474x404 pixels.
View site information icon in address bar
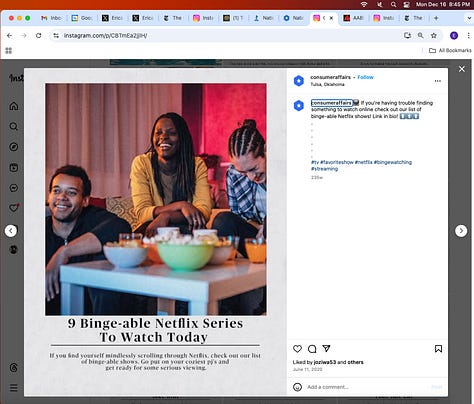tap(56, 35)
